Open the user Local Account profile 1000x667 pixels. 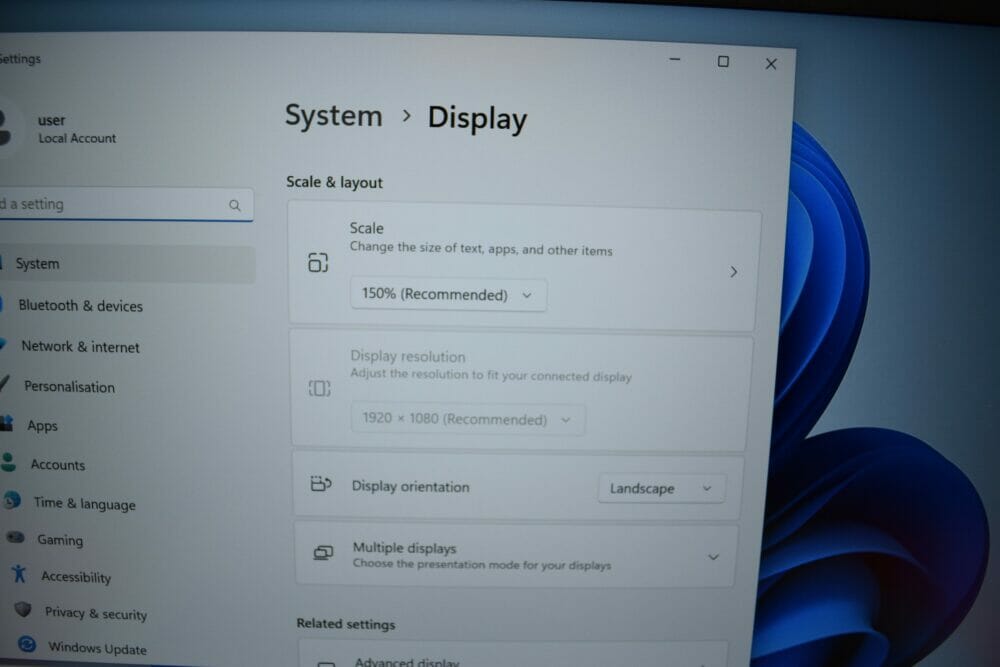(61, 129)
